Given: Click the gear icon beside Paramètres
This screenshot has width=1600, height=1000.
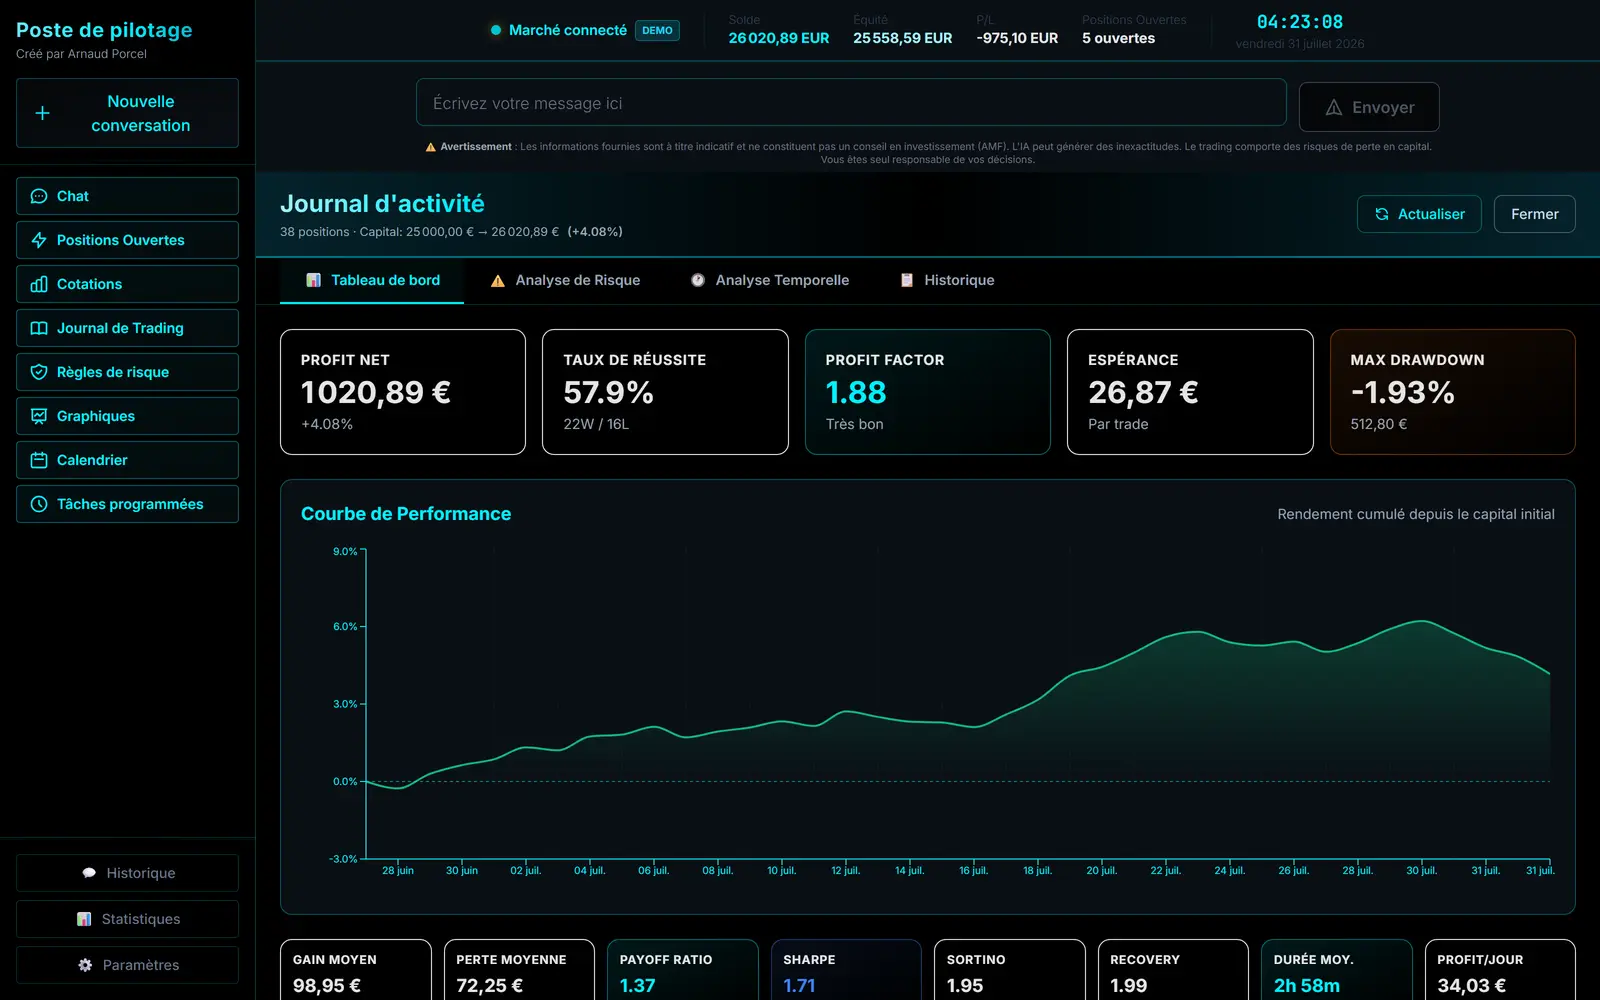Looking at the screenshot, I should click(x=85, y=965).
